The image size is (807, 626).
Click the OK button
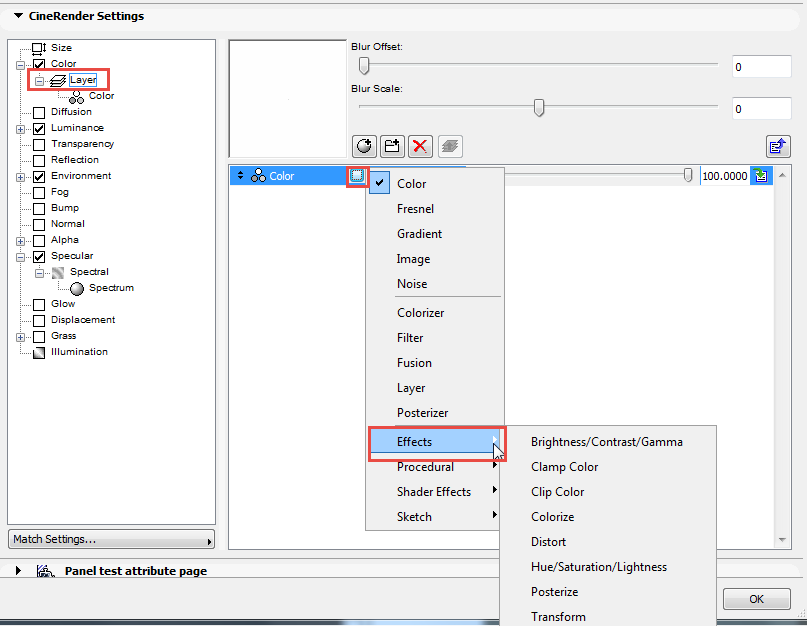[757, 599]
